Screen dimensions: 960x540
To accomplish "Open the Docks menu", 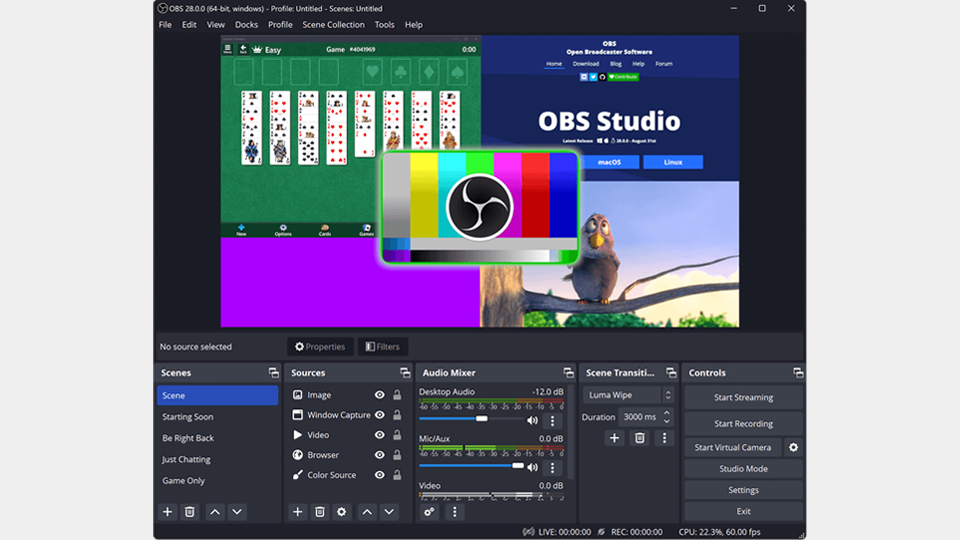I will [x=246, y=24].
